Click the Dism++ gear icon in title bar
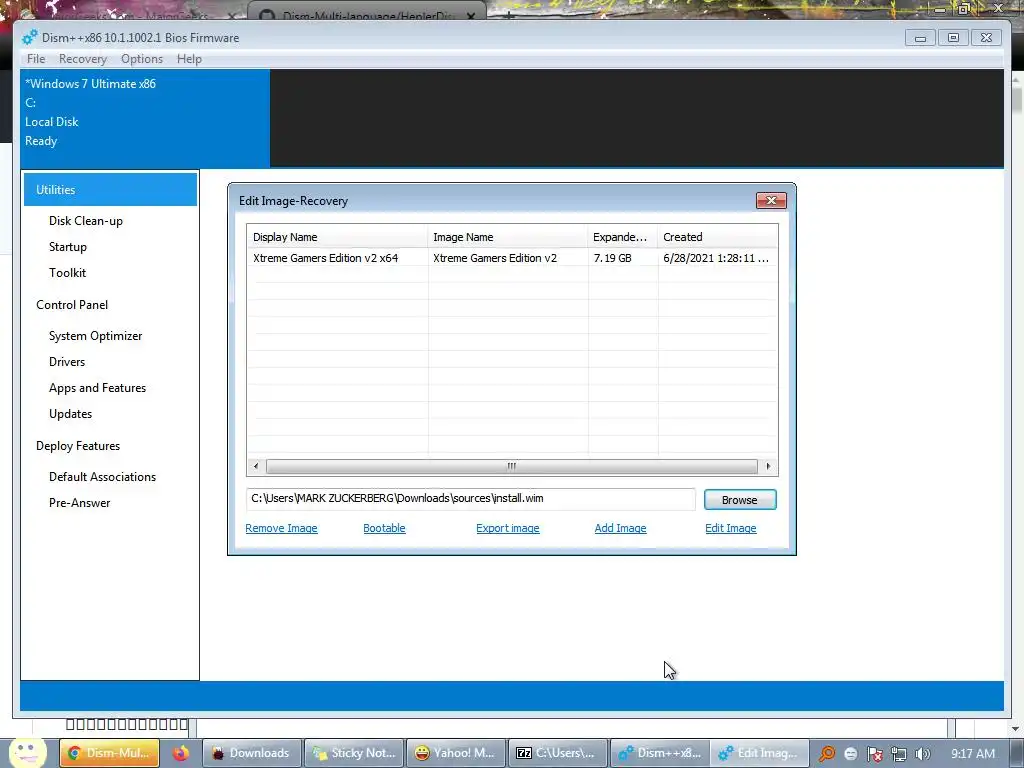Image resolution: width=1024 pixels, height=768 pixels. click(x=29, y=37)
